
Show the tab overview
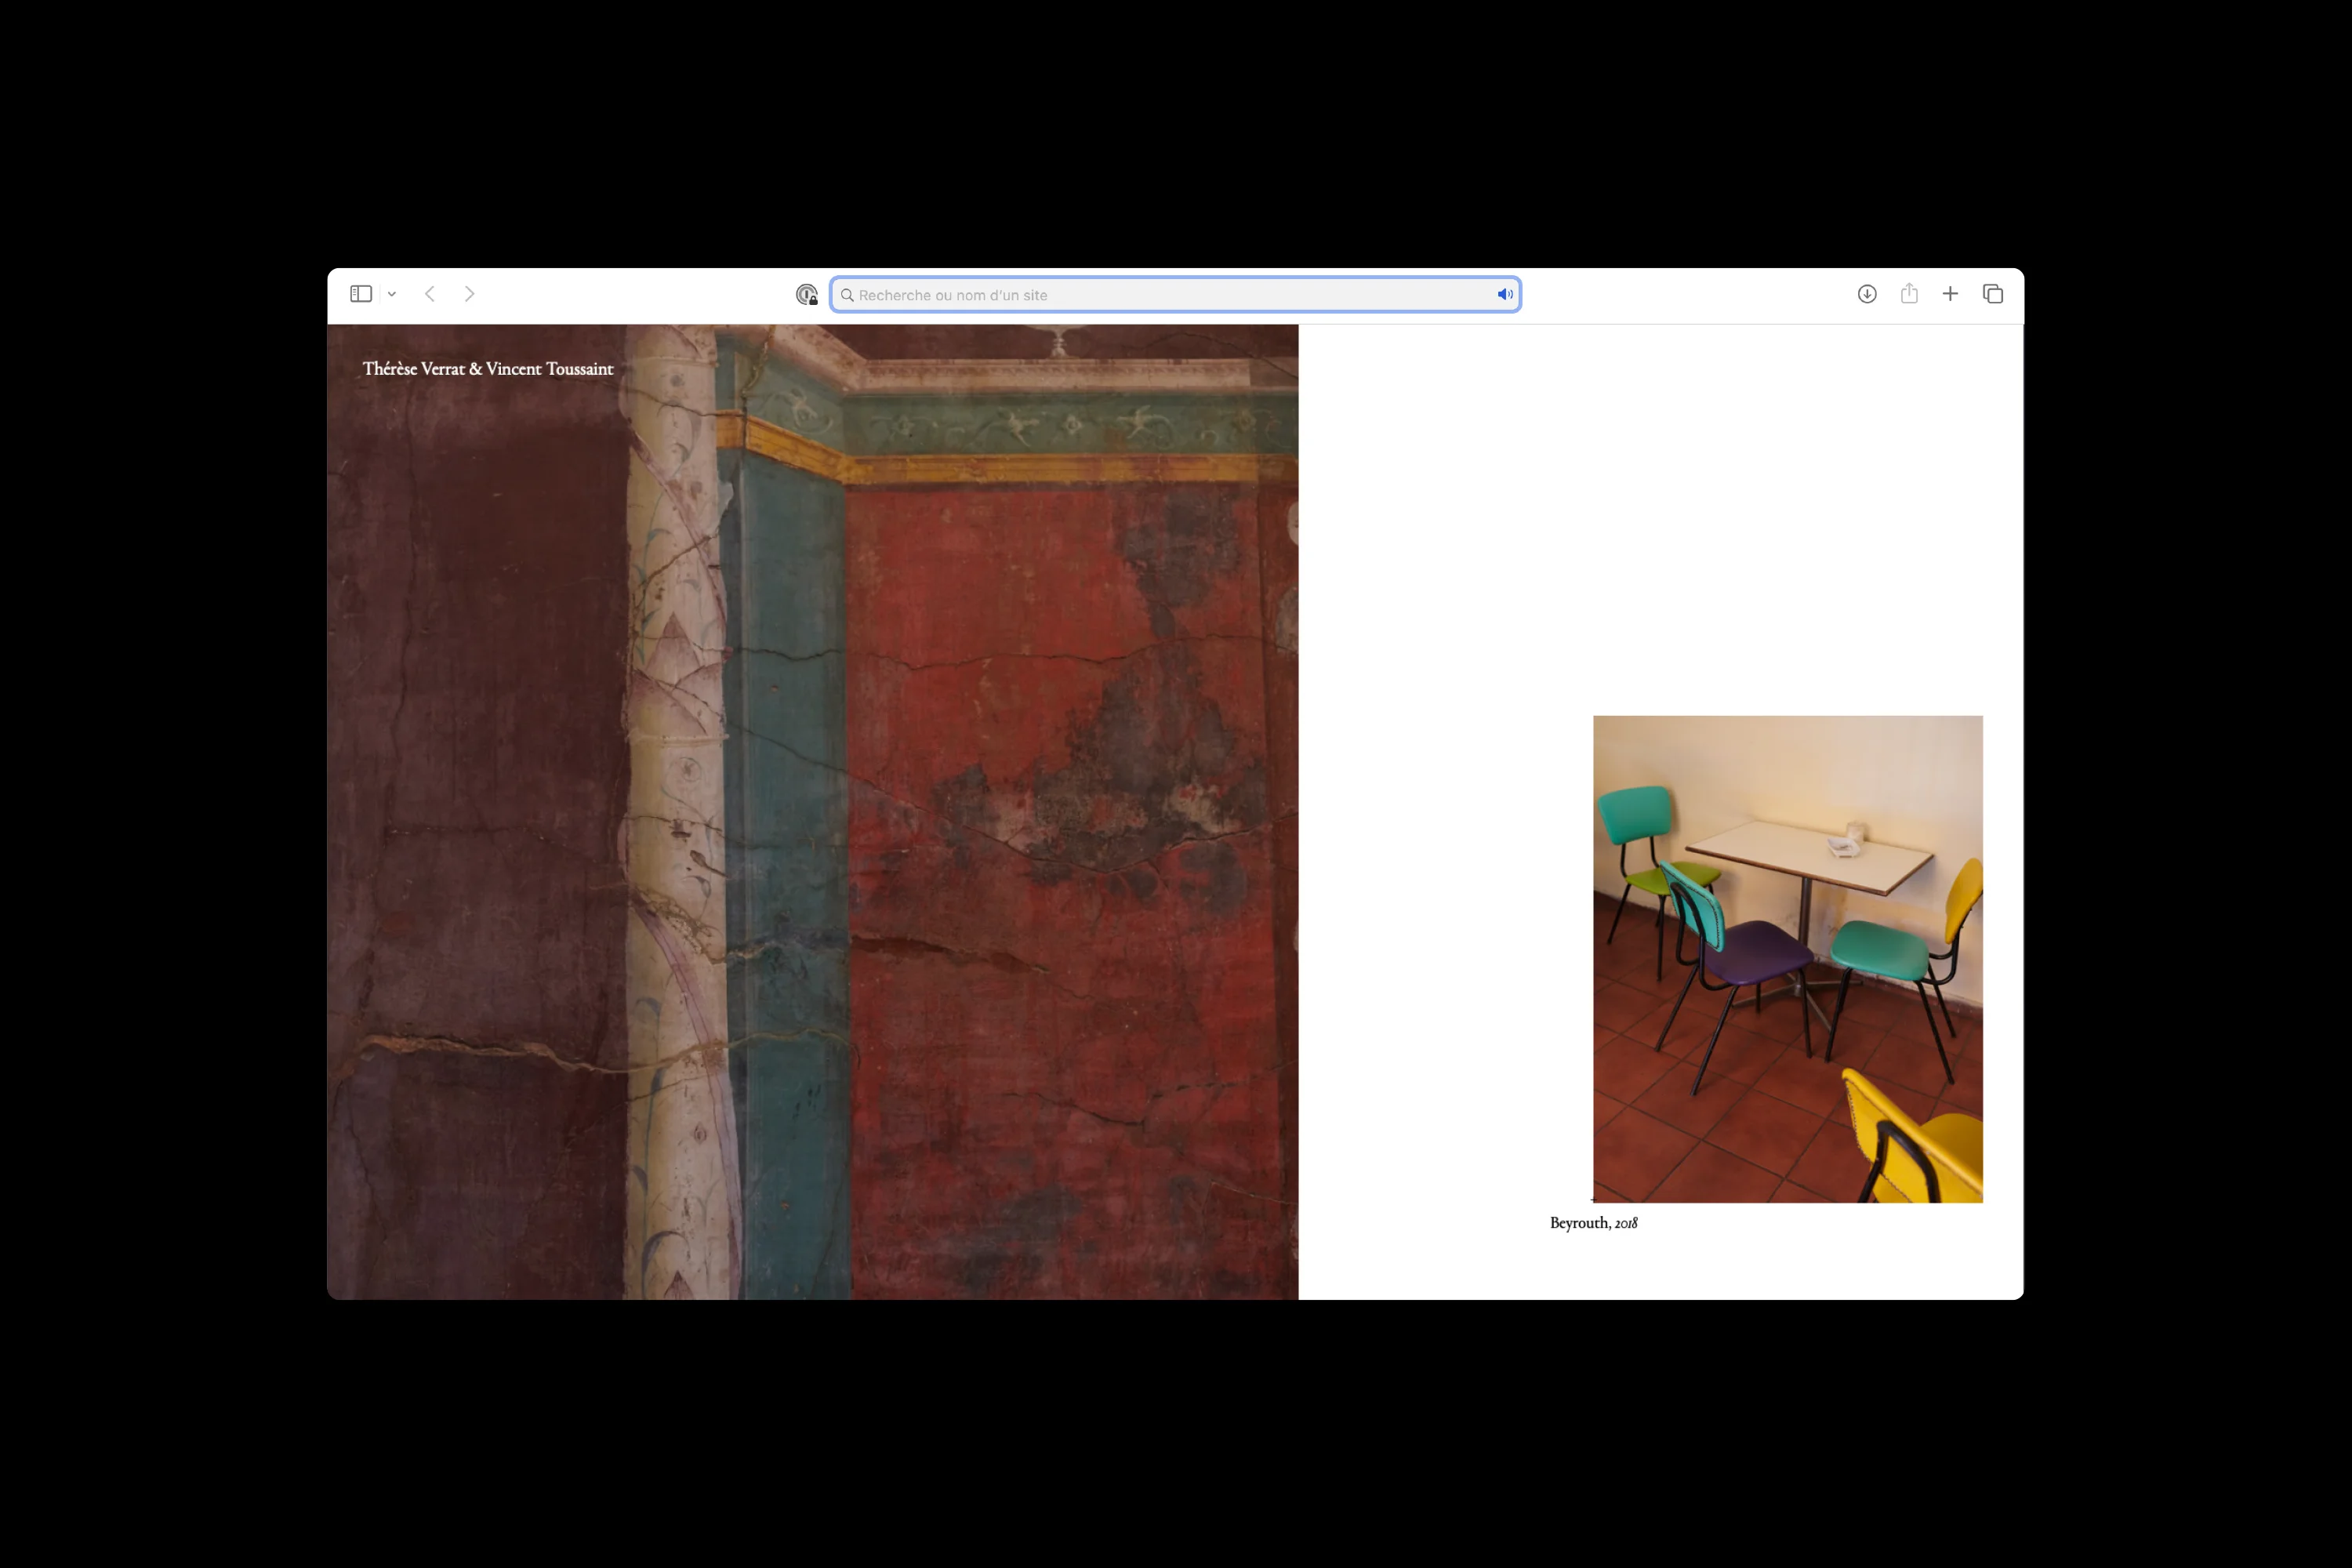(1992, 294)
